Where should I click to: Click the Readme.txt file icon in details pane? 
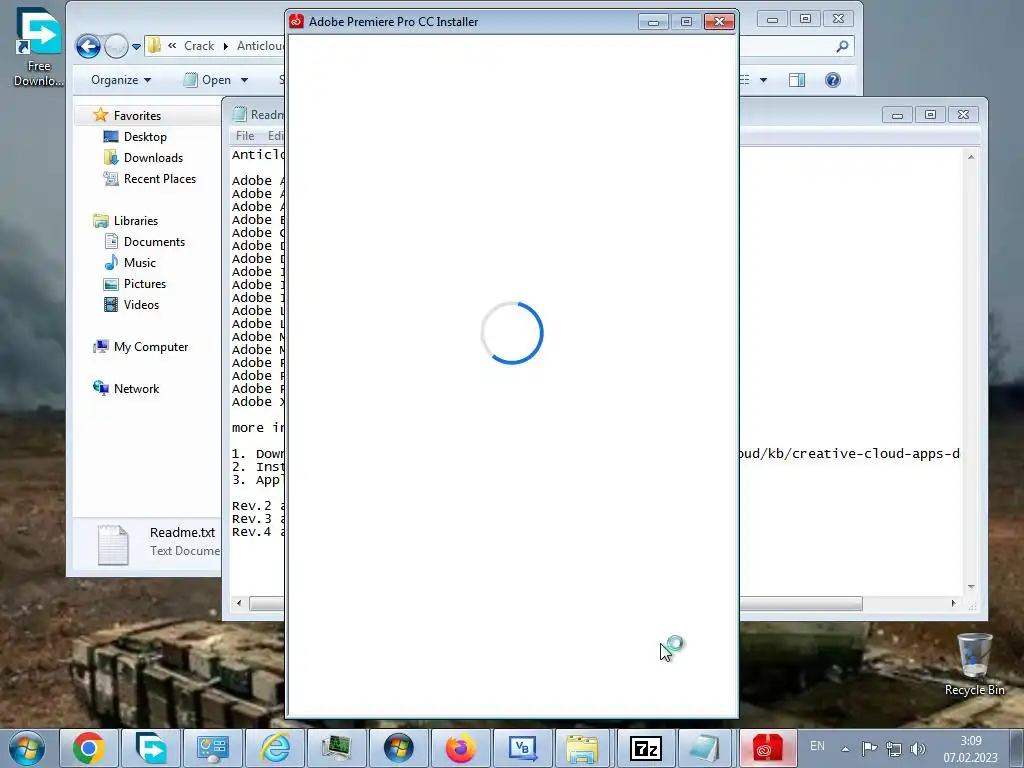click(113, 545)
